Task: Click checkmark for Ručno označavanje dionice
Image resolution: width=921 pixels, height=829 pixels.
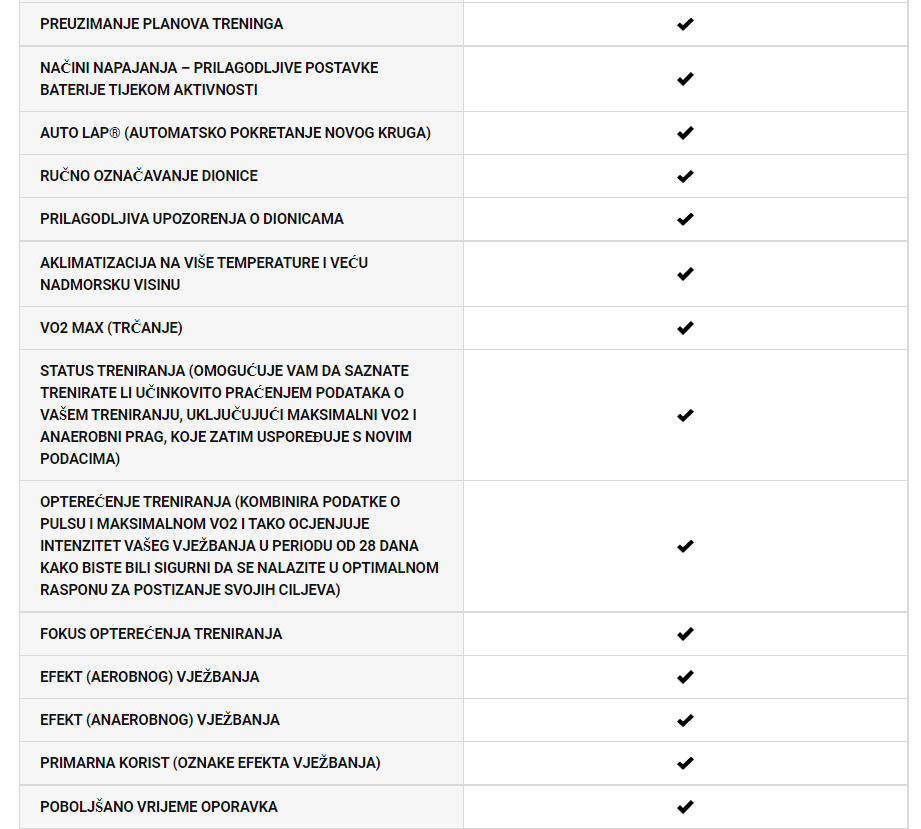Action: click(685, 176)
